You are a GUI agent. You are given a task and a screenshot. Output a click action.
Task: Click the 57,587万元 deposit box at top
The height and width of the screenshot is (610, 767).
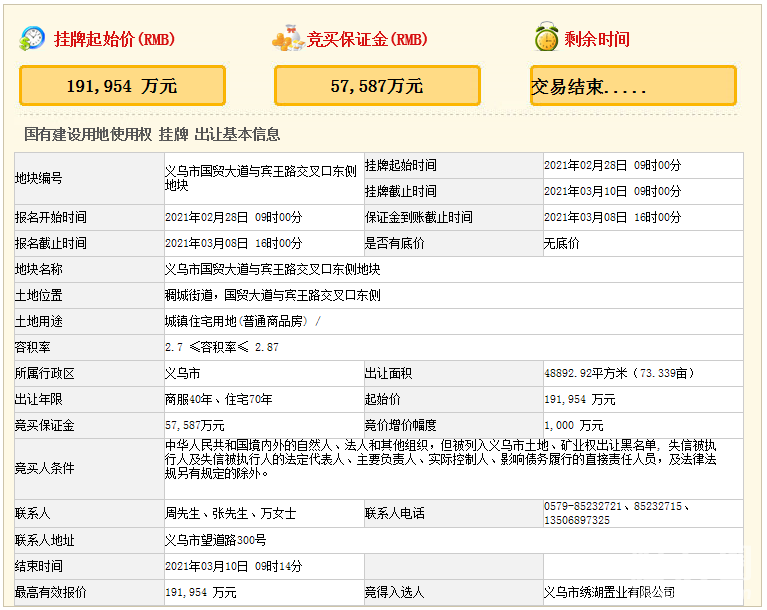pyautogui.click(x=377, y=86)
